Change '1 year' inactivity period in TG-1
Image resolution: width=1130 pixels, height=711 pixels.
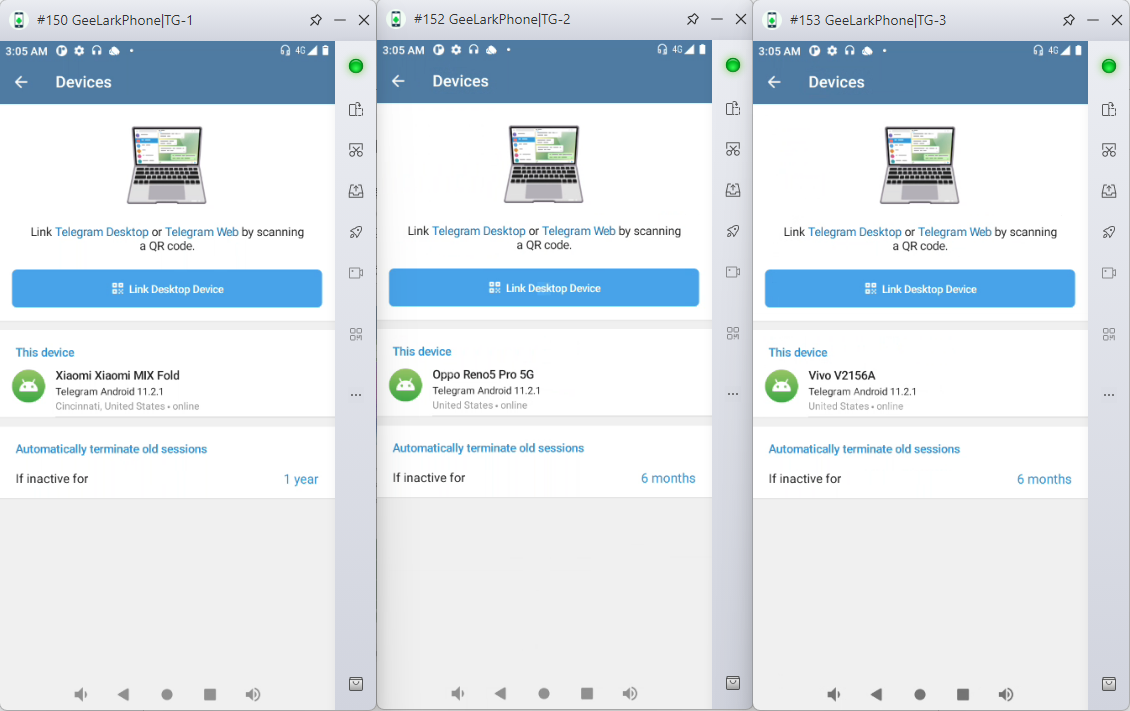[x=301, y=479]
